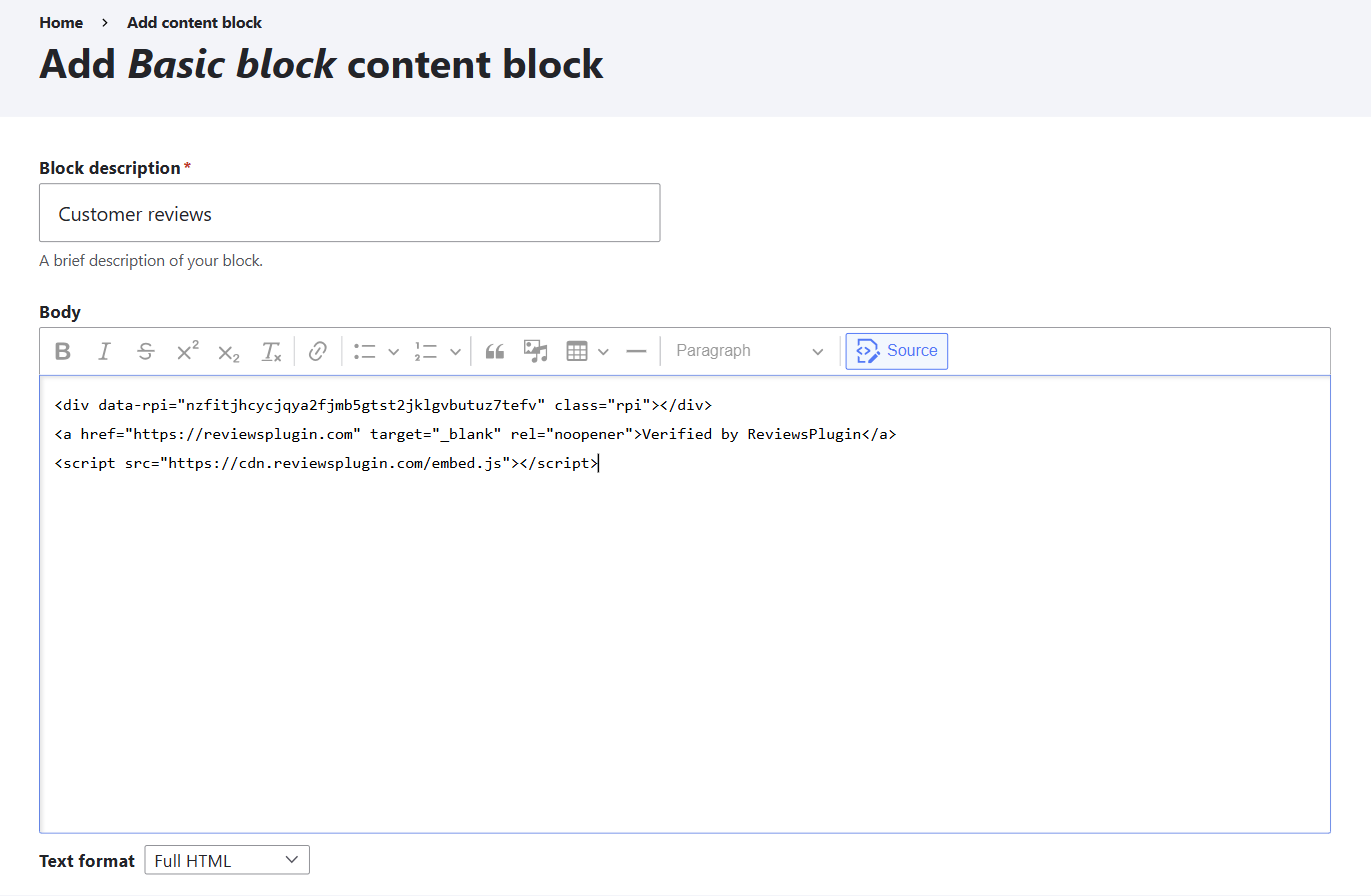The width and height of the screenshot is (1371, 896).
Task: Click the page title 'Add Basic block content block'
Action: click(x=321, y=64)
